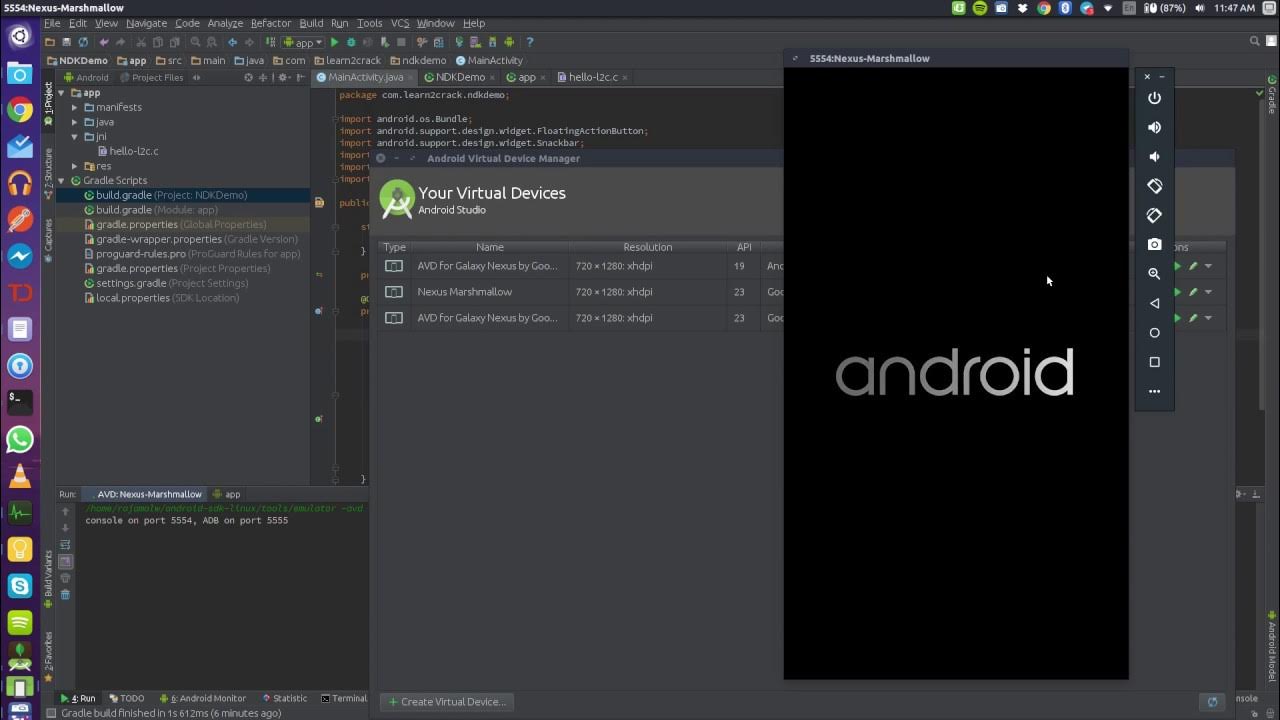Collapse the app module tree node
The width and height of the screenshot is (1280, 720).
[x=62, y=93]
